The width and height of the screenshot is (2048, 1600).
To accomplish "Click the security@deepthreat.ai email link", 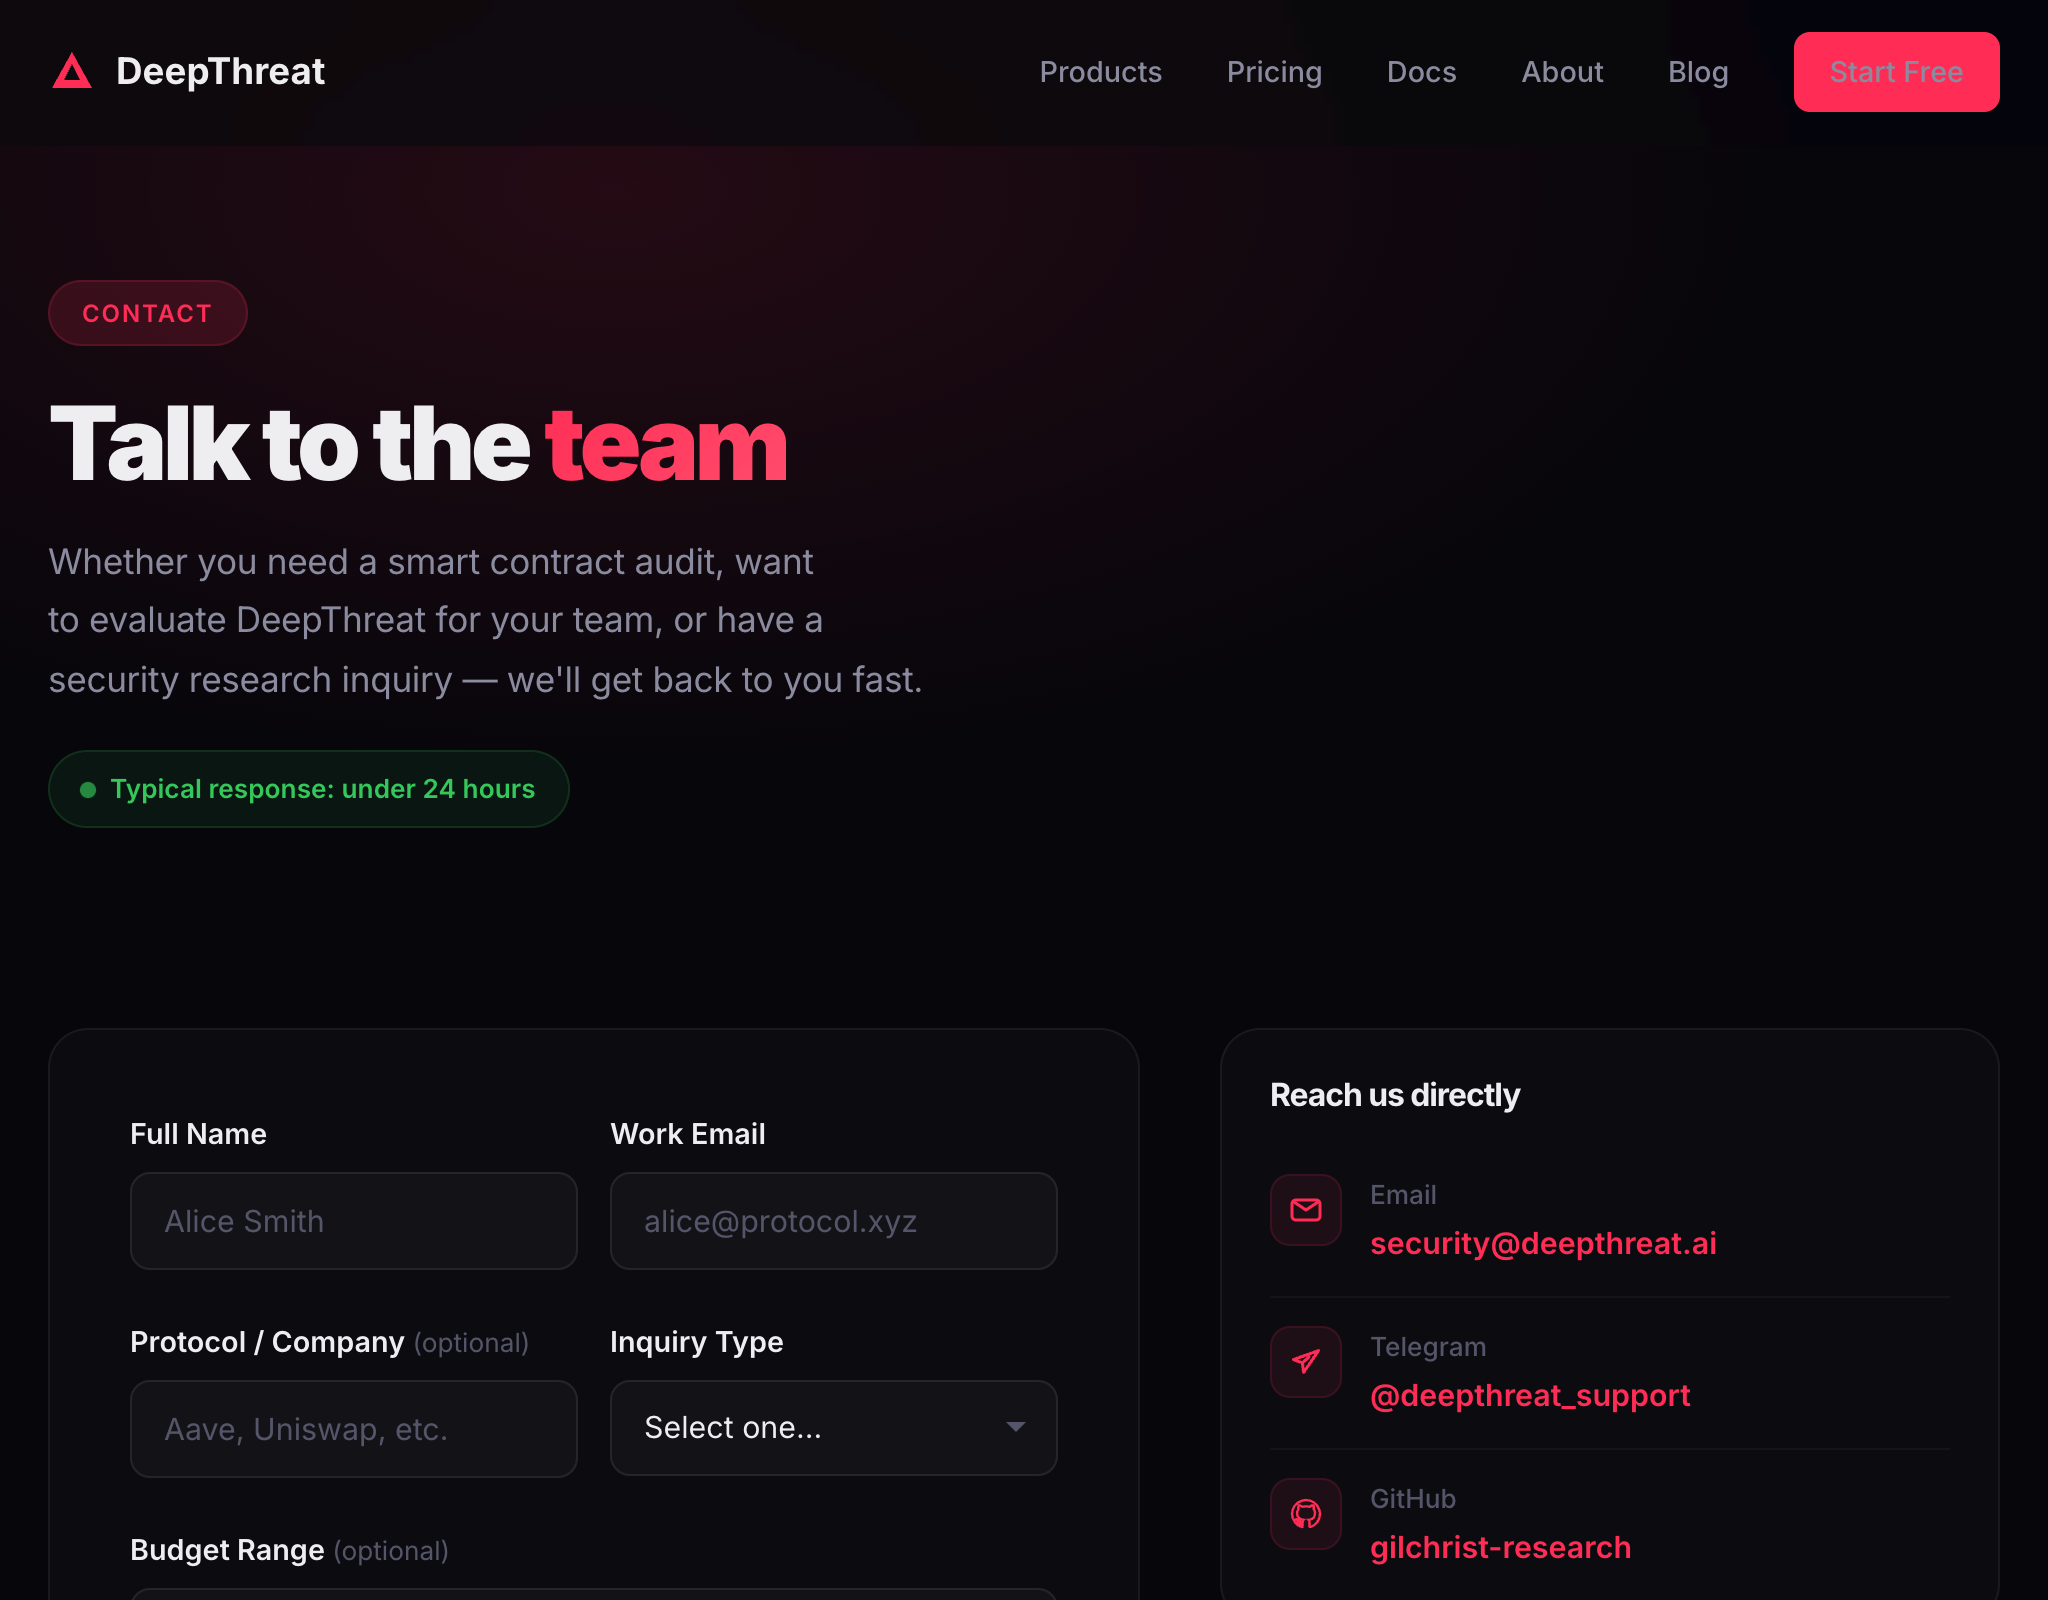I will click(x=1543, y=1243).
